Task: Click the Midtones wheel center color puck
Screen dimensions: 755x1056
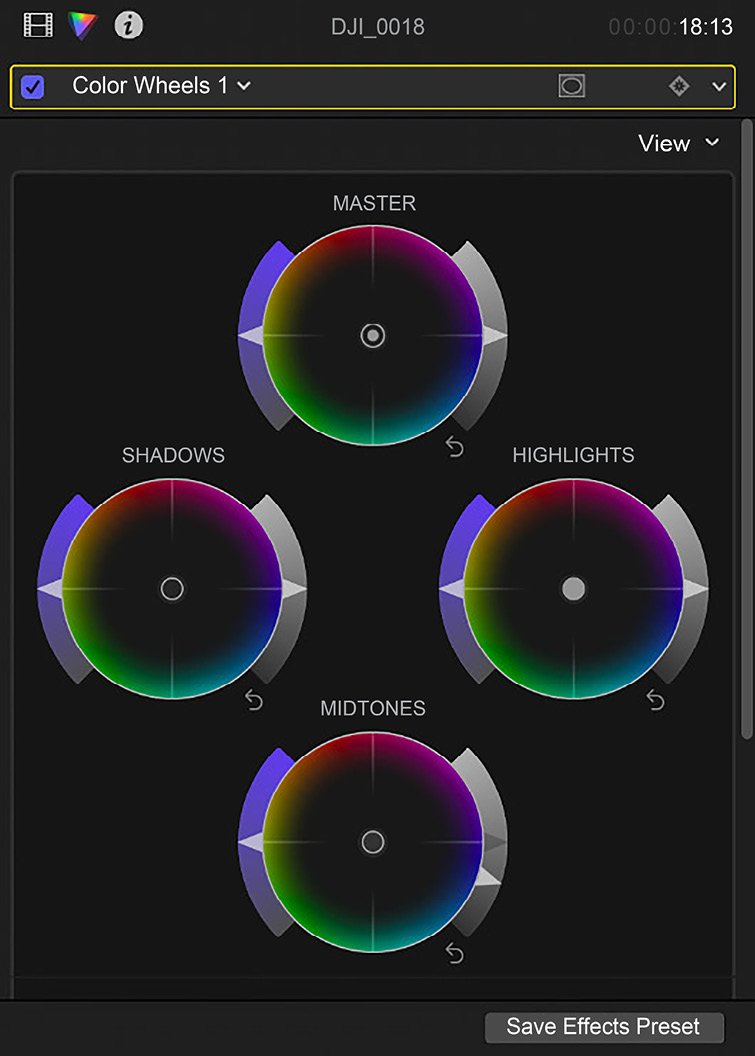Action: [x=372, y=842]
